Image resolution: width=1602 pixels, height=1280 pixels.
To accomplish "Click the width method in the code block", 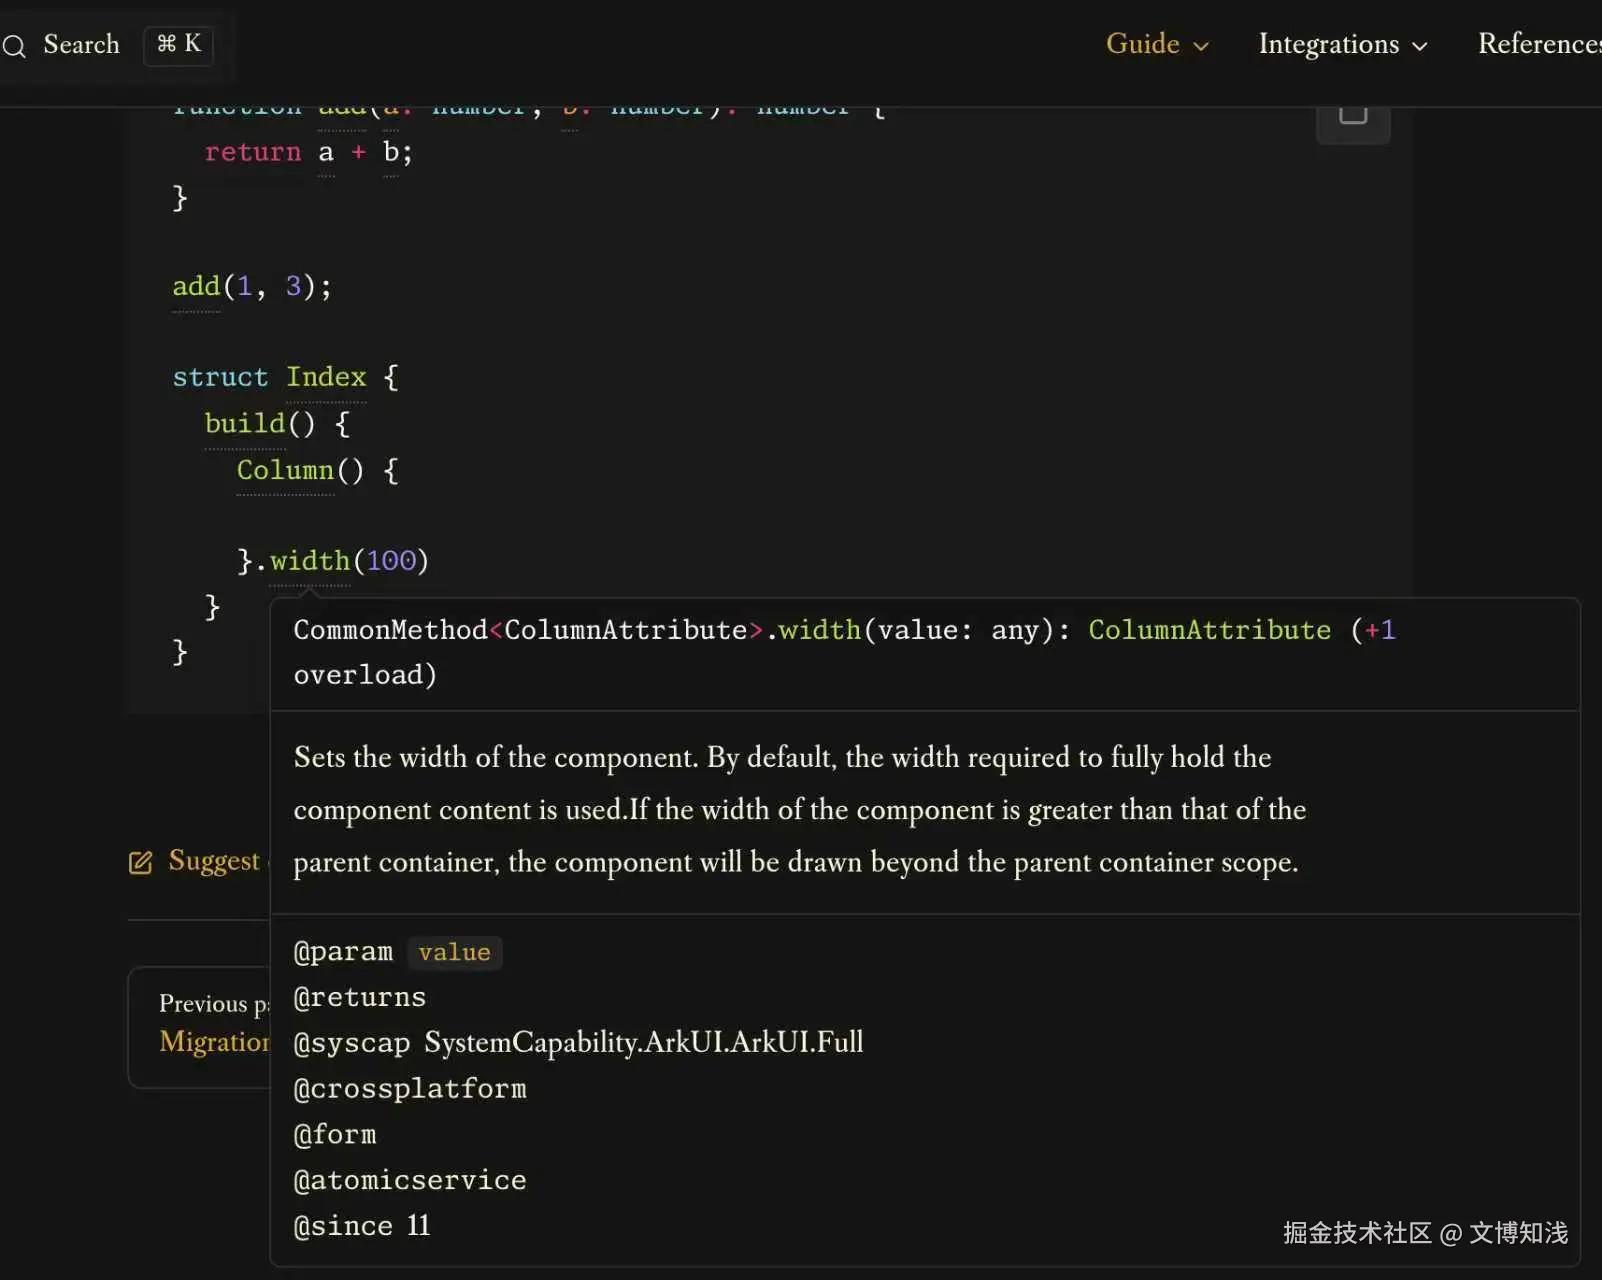I will (309, 561).
